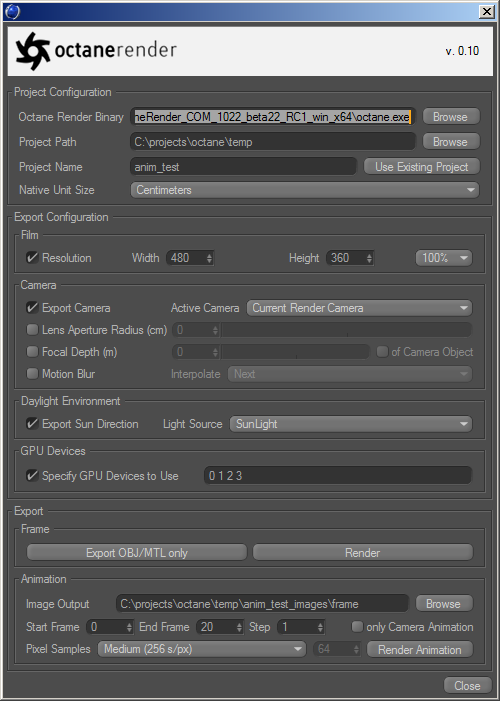This screenshot has height=701, width=500.
Task: Browse for the Project Path
Action: pyautogui.click(x=451, y=142)
